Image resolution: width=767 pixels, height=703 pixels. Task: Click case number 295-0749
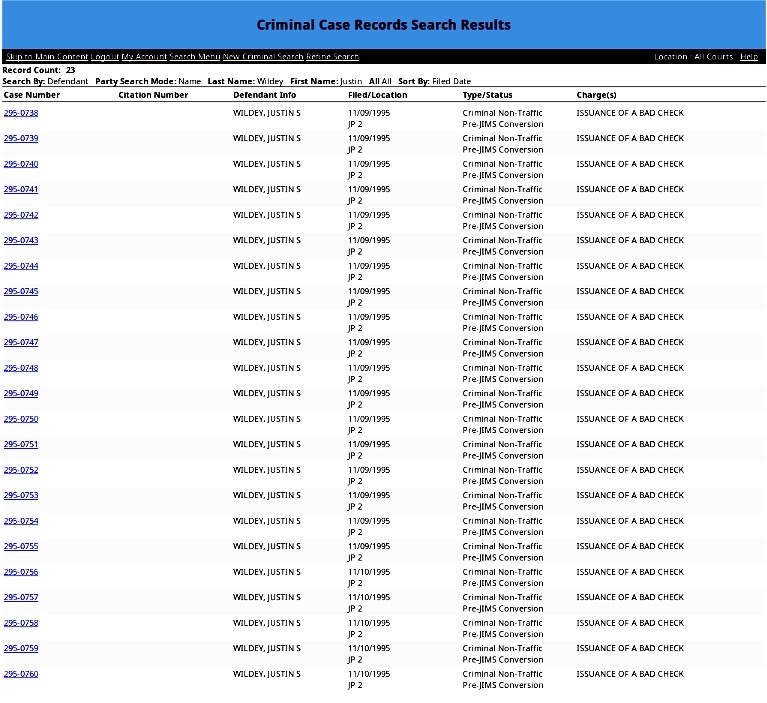pyautogui.click(x=21, y=393)
